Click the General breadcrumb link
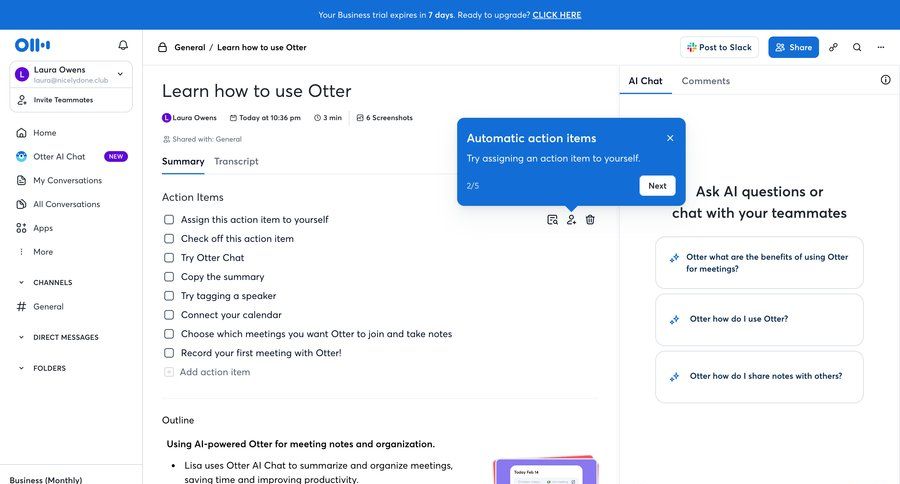Viewport: 900px width, 484px height. pos(190,48)
